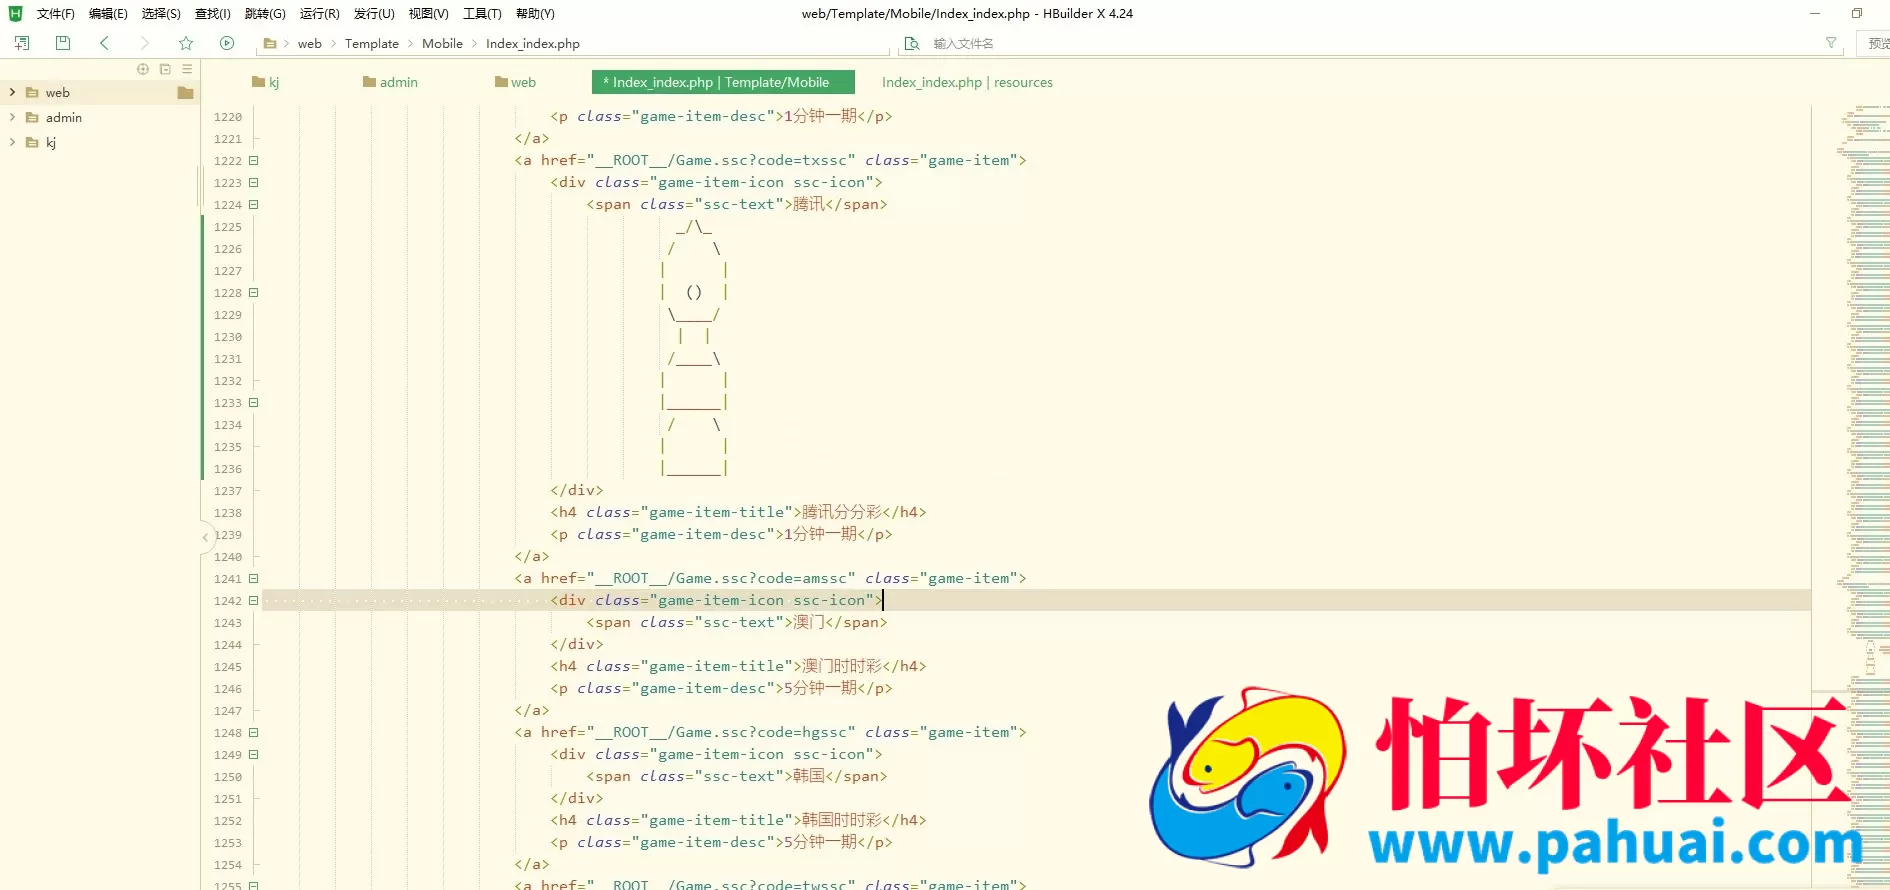
Task: Locate current file in the project tree
Action: tap(143, 69)
